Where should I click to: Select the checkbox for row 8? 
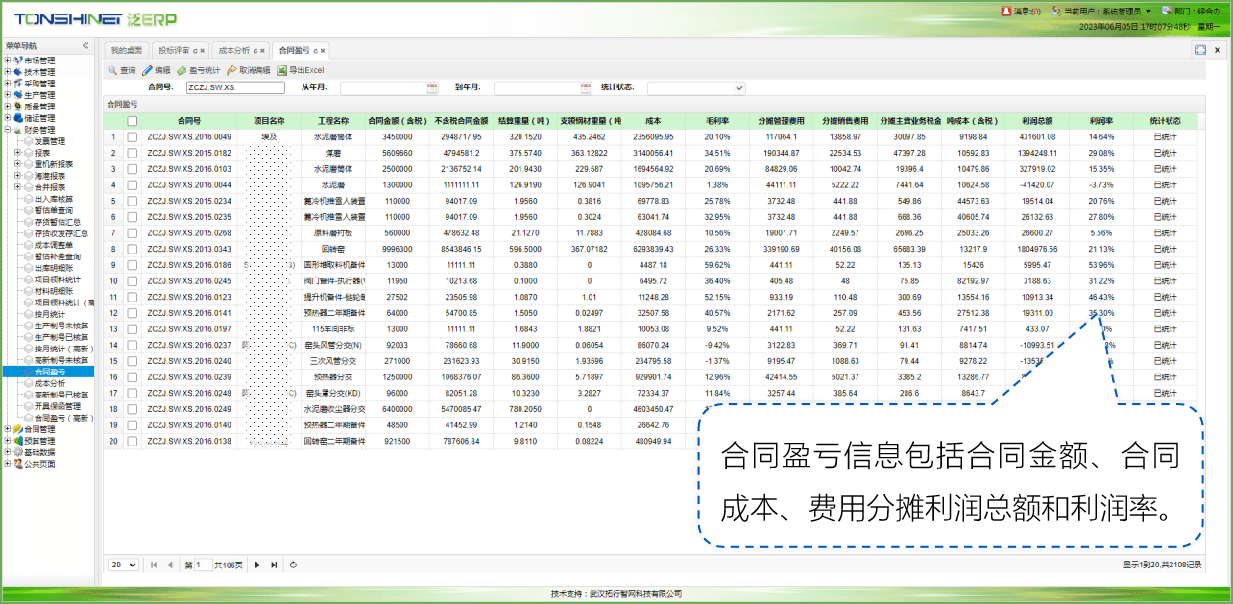tap(132, 249)
